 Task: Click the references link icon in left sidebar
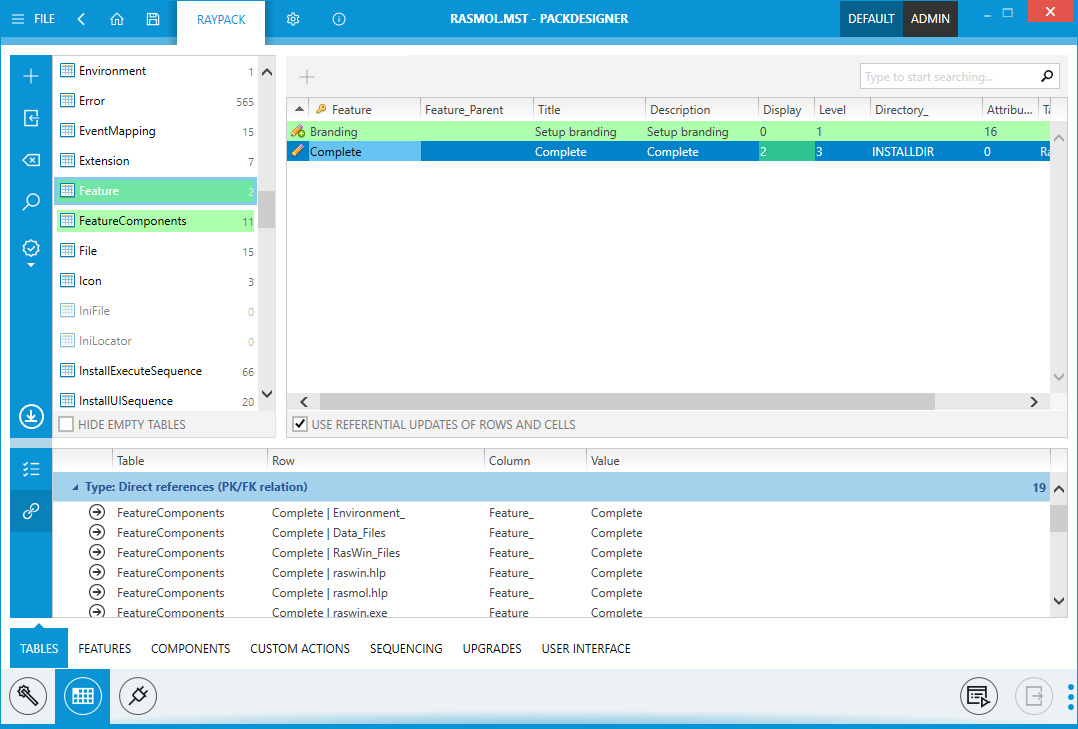pos(31,511)
